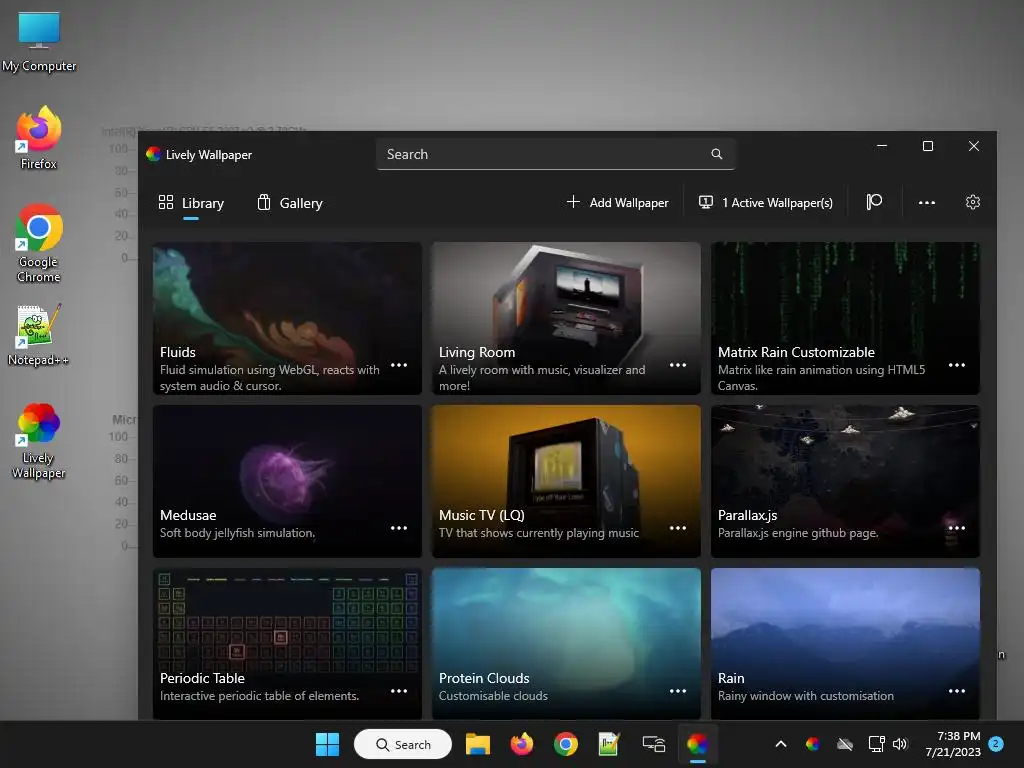Select the Medusae jellyfish wallpaper

pos(287,481)
